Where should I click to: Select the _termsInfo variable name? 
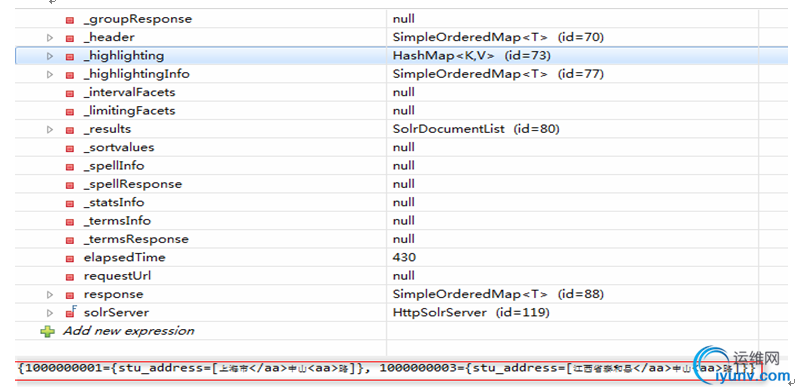click(117, 221)
